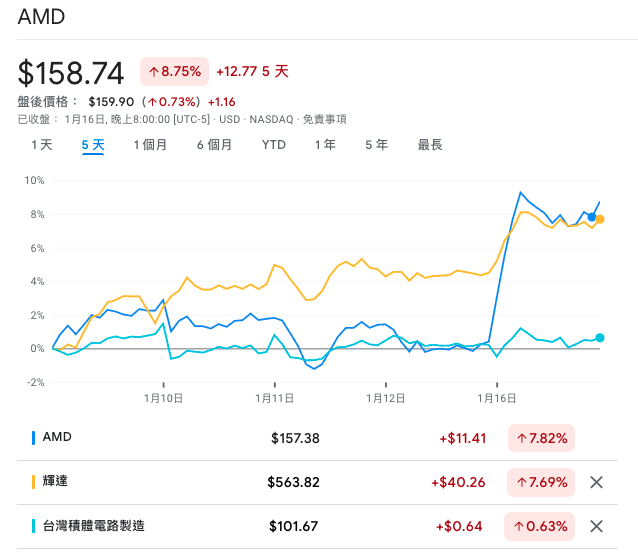Viewport: 638px width, 556px height.
Task: Click the 1月10日 axis date label
Action: pyautogui.click(x=163, y=398)
